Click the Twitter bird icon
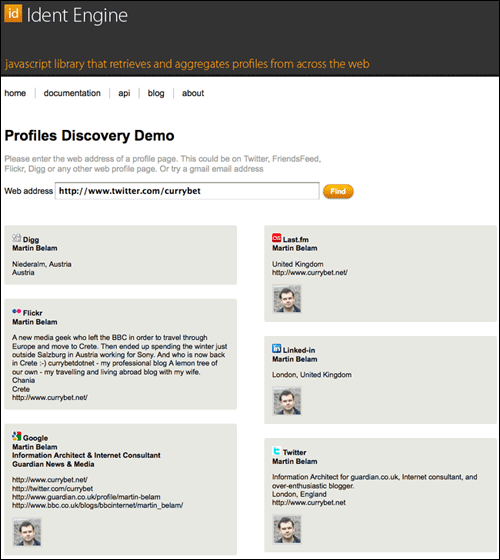This screenshot has width=500, height=560. click(x=276, y=451)
